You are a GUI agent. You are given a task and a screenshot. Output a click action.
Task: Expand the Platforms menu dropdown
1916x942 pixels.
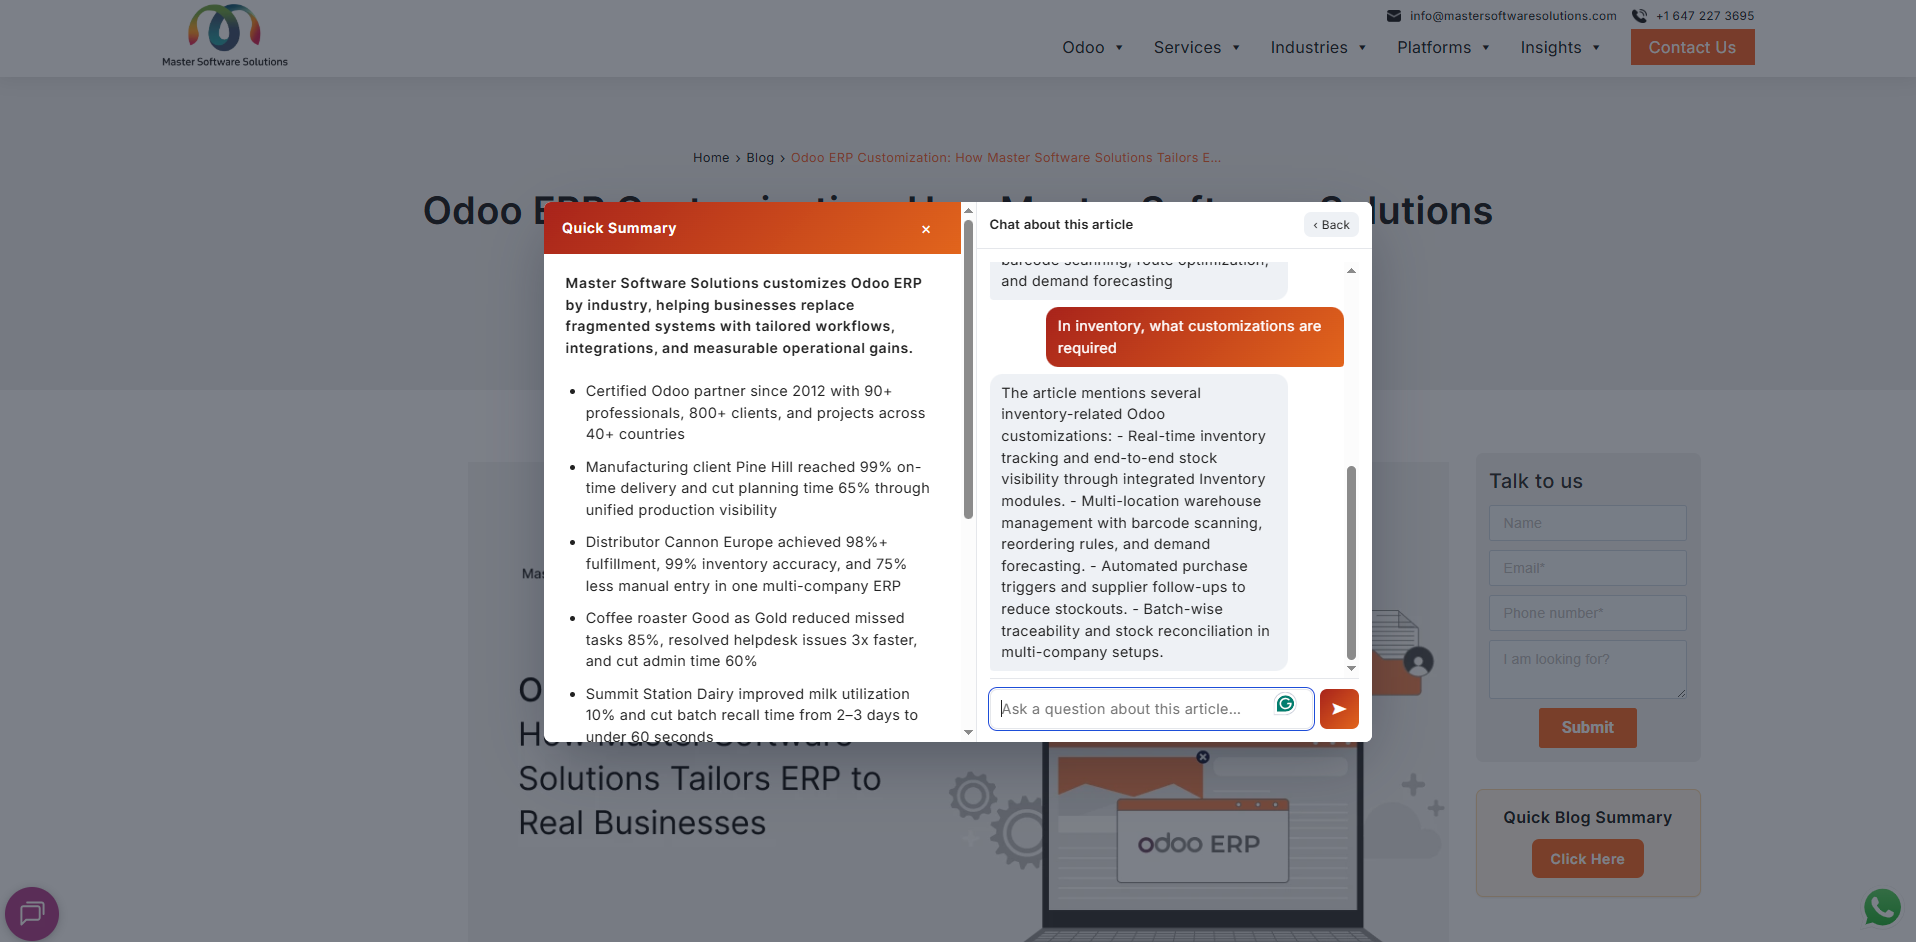coord(1444,48)
